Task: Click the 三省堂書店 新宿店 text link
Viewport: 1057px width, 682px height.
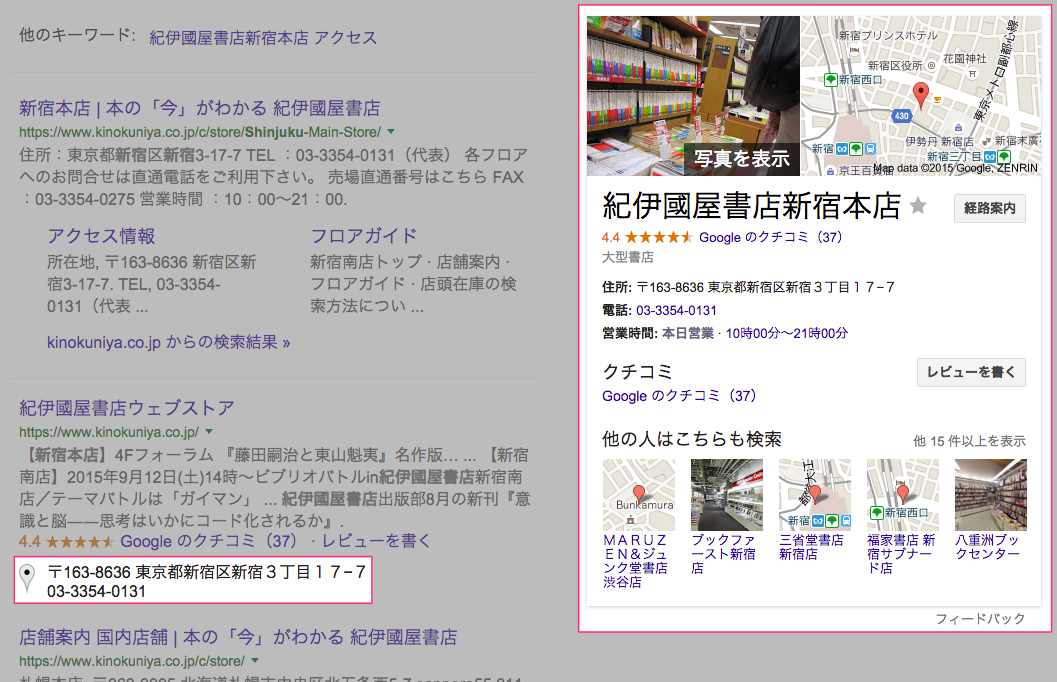Action: click(811, 547)
